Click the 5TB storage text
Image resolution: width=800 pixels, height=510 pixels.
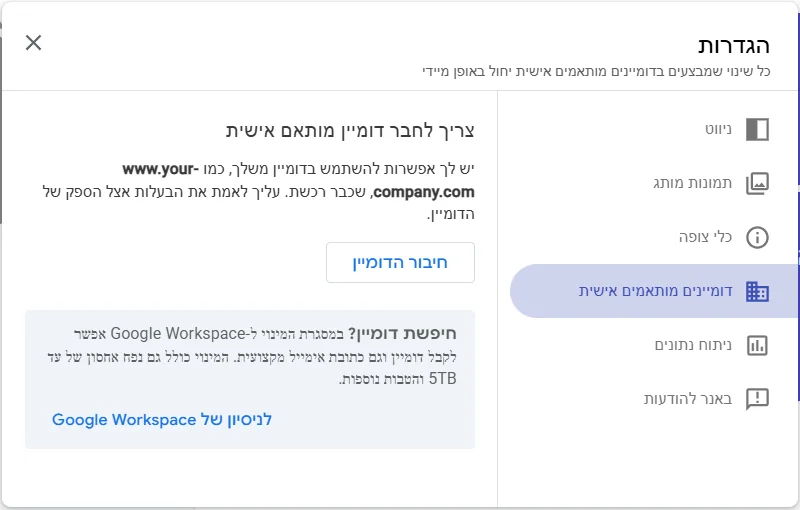pyautogui.click(x=442, y=379)
